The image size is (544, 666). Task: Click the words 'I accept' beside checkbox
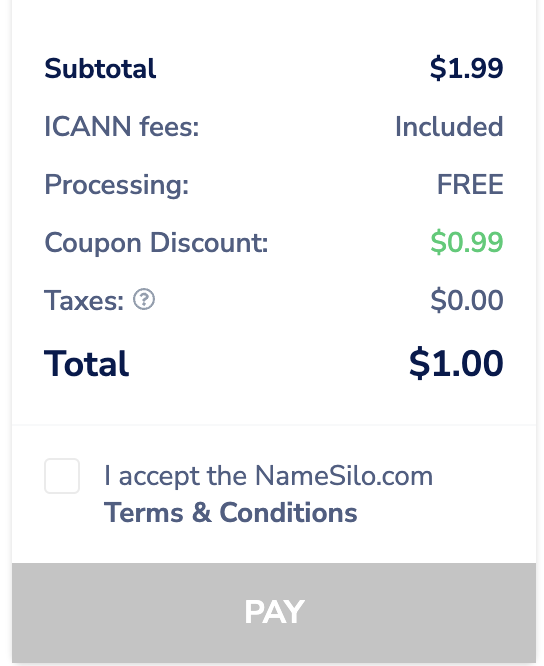[152, 476]
